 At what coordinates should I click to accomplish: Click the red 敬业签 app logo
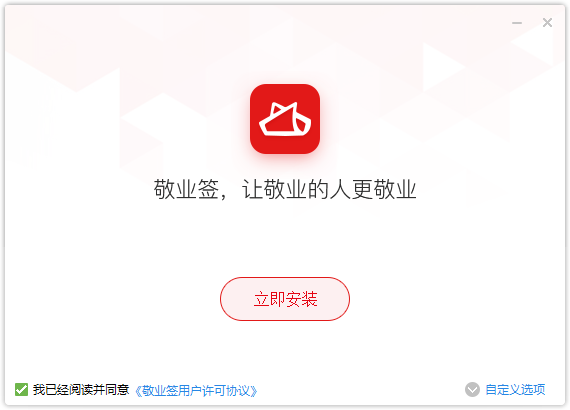click(285, 119)
